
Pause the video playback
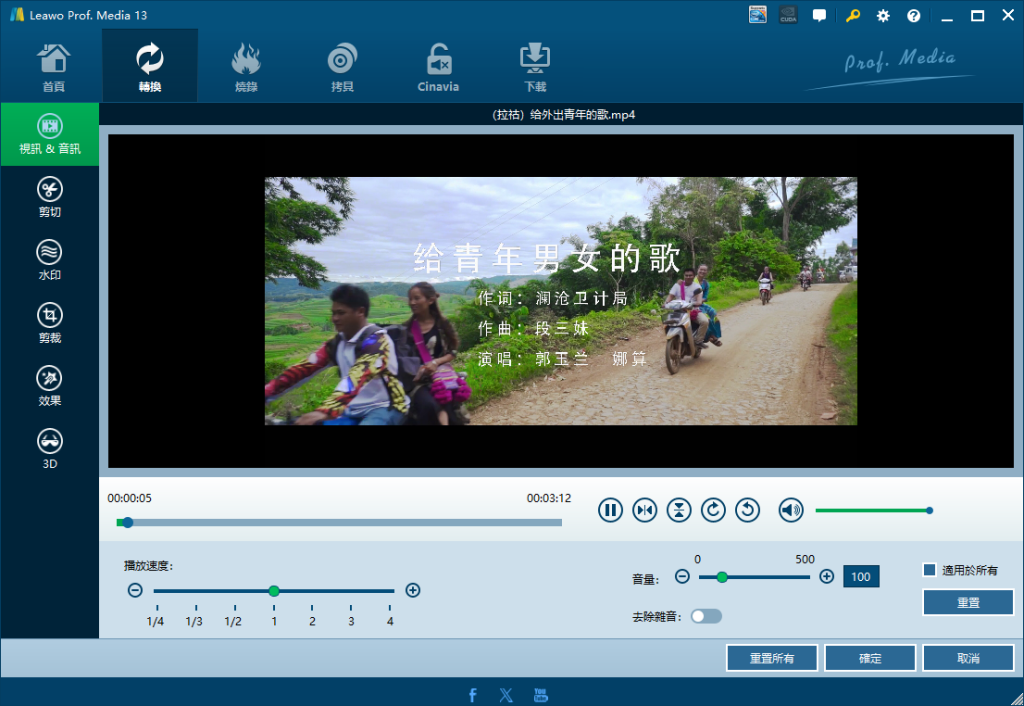610,510
